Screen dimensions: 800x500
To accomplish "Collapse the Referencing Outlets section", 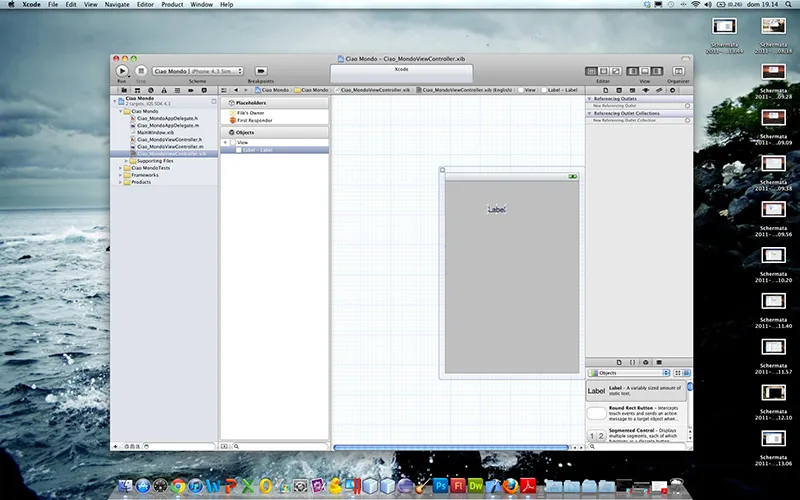I will click(588, 98).
